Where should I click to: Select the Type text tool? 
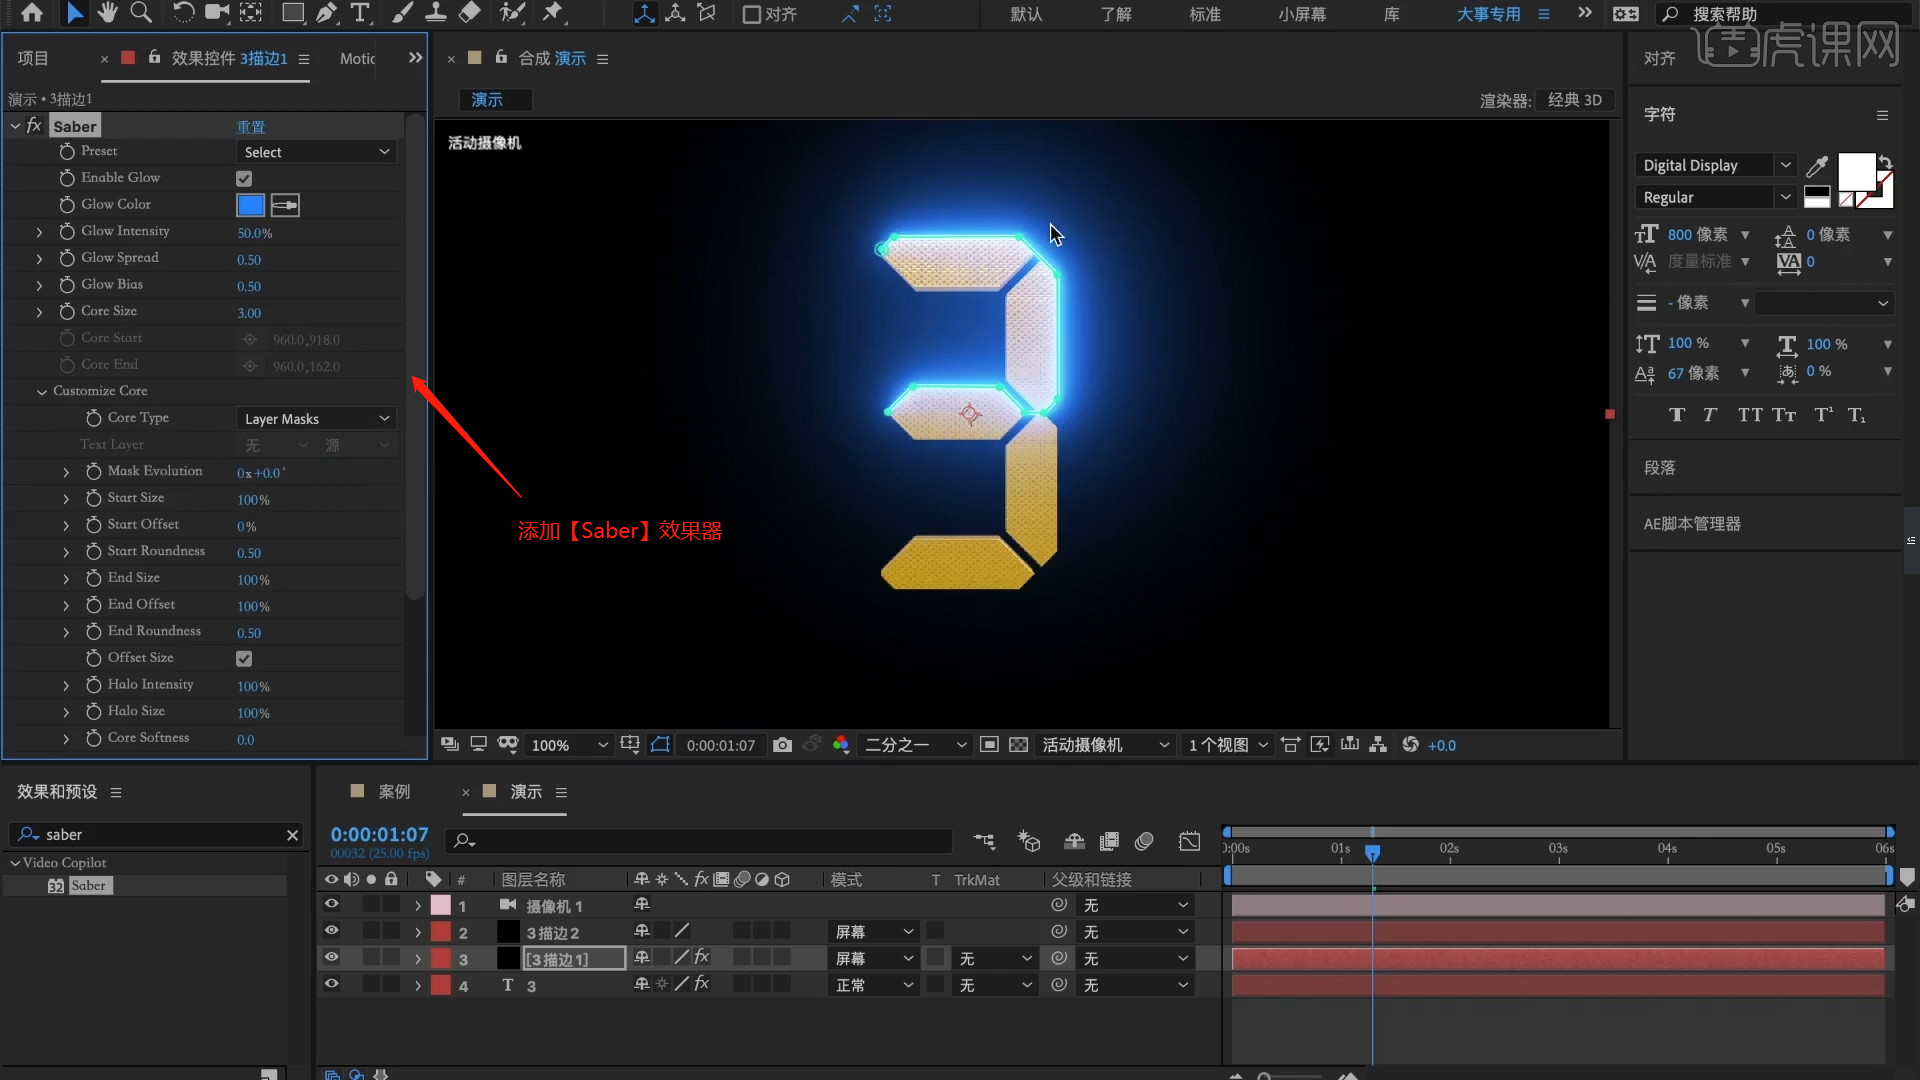(360, 13)
